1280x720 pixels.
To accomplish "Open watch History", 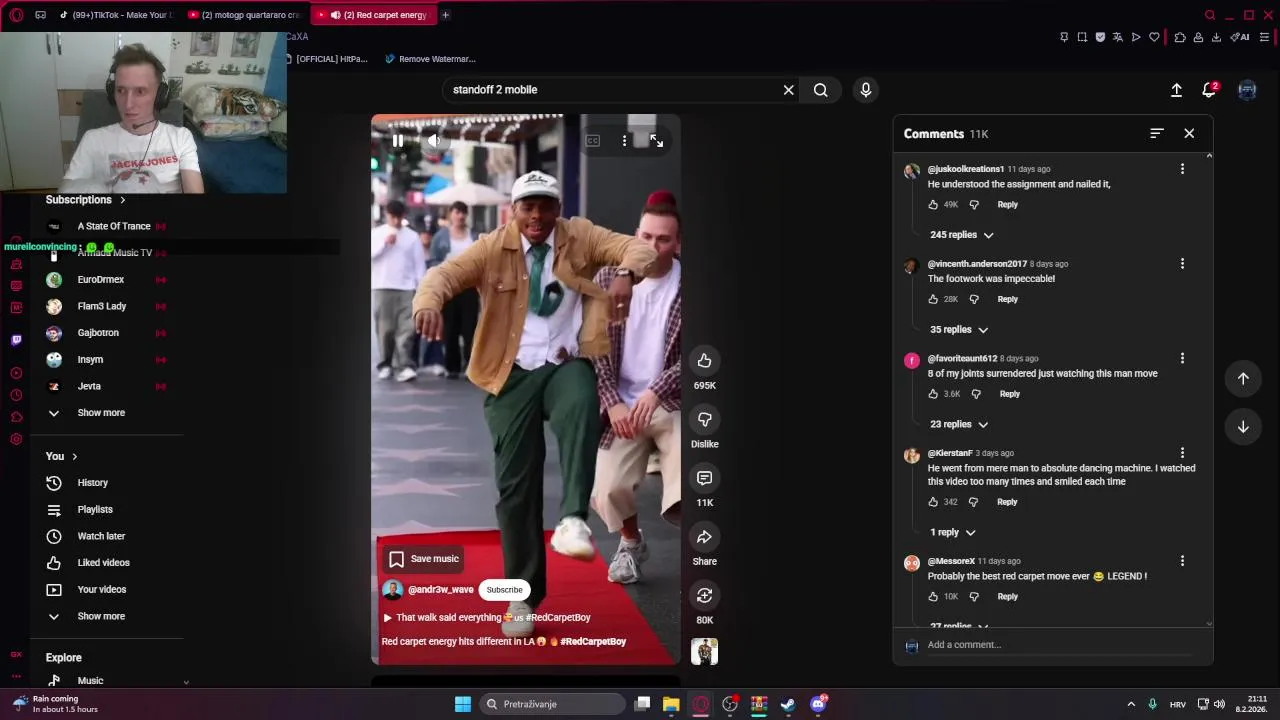I will [92, 483].
